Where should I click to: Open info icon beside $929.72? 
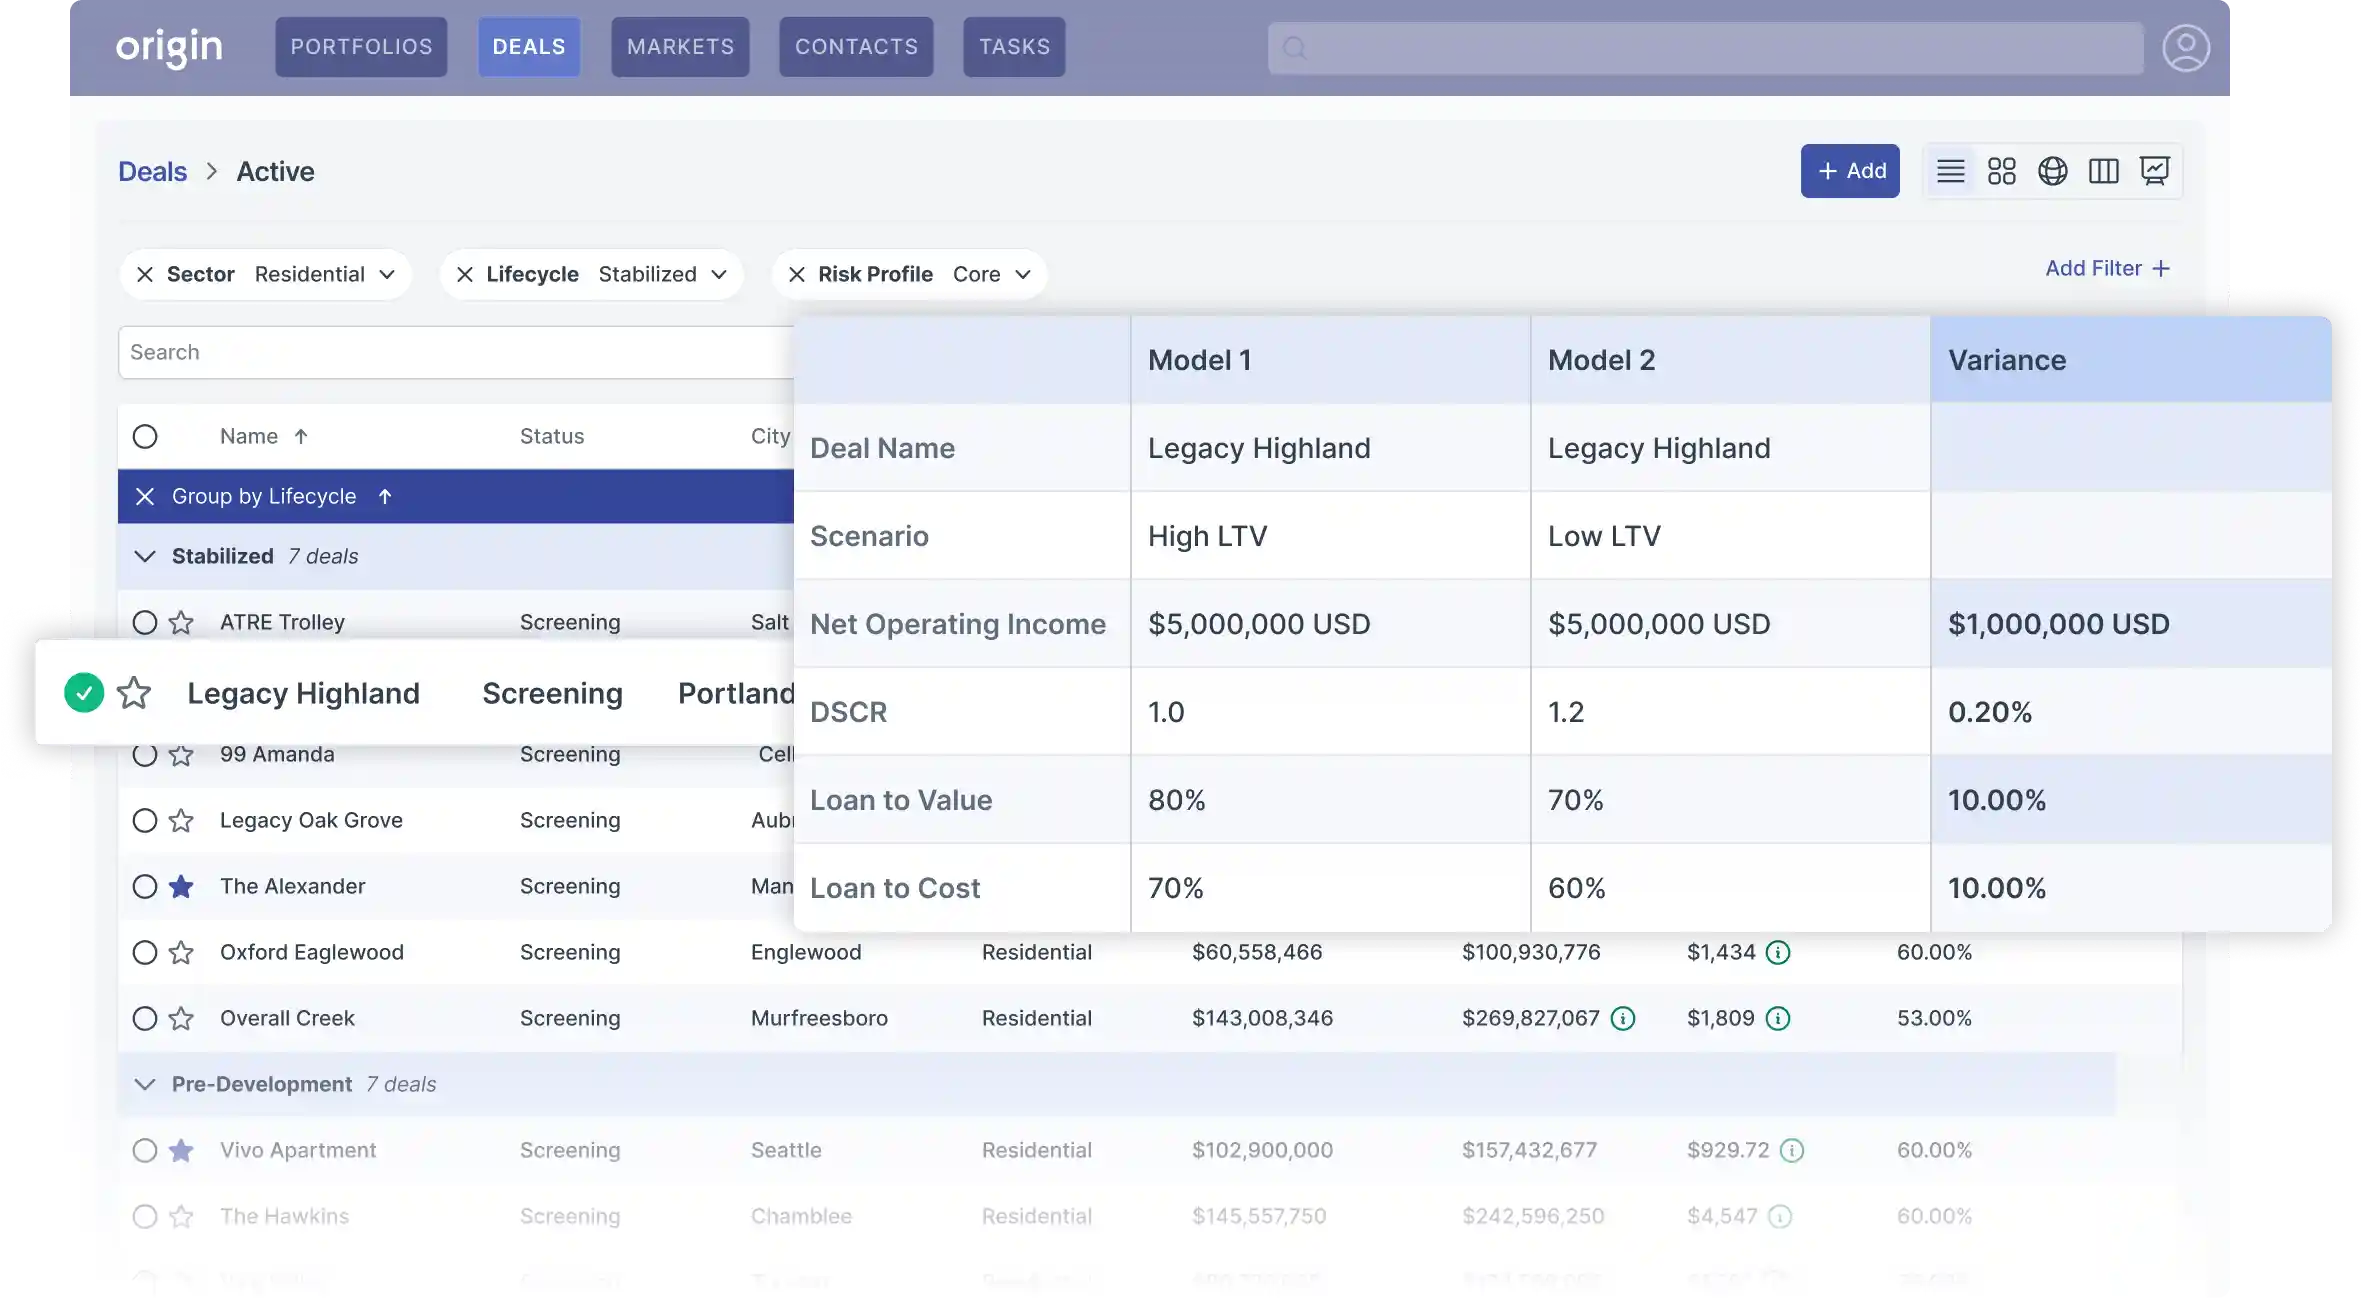coord(1792,1150)
